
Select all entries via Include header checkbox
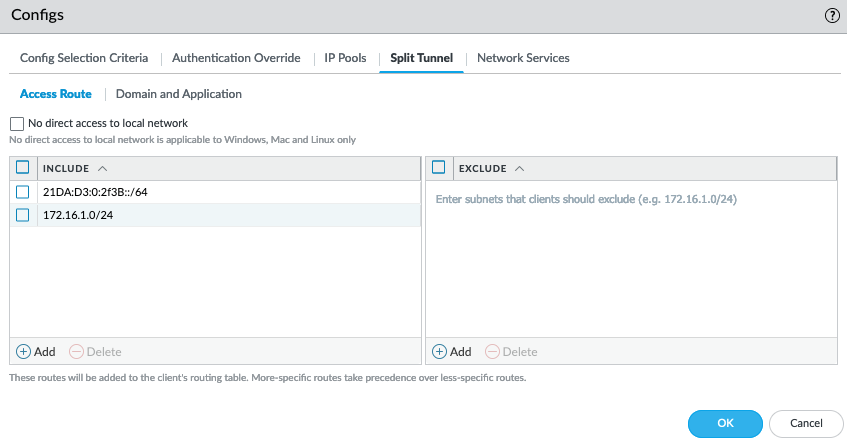23,168
